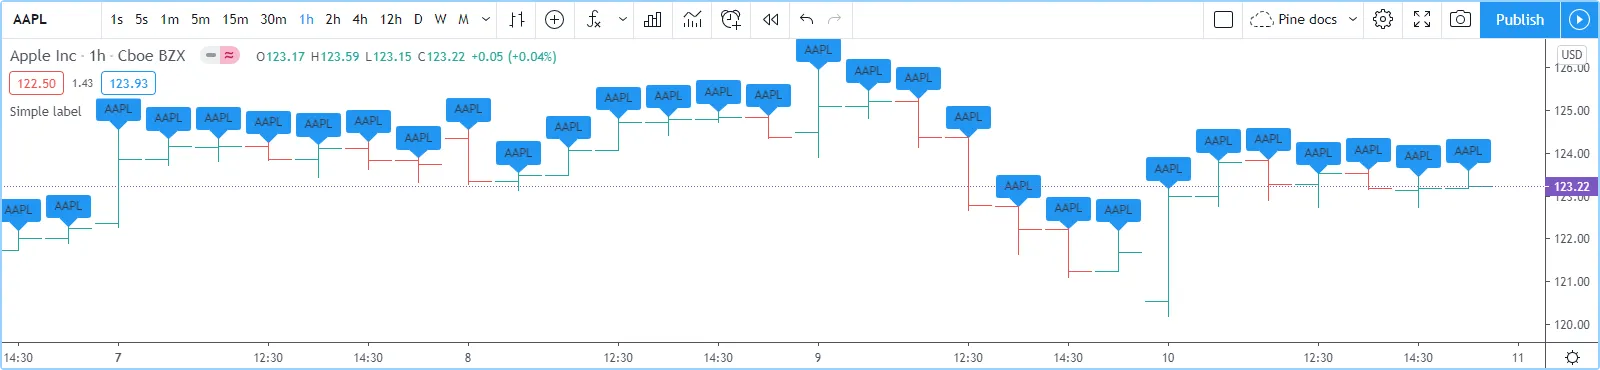The image size is (1600, 370).
Task: Redo the last undone action
Action: tap(835, 19)
